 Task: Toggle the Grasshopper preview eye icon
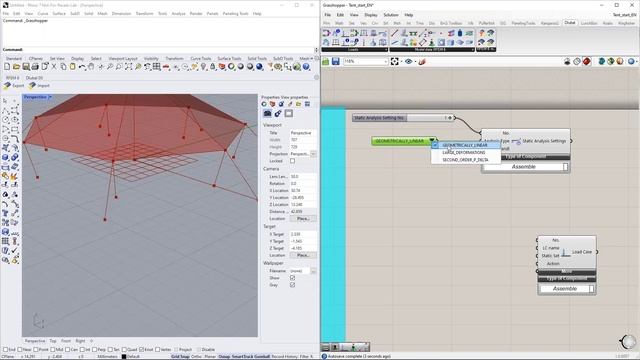(409, 62)
